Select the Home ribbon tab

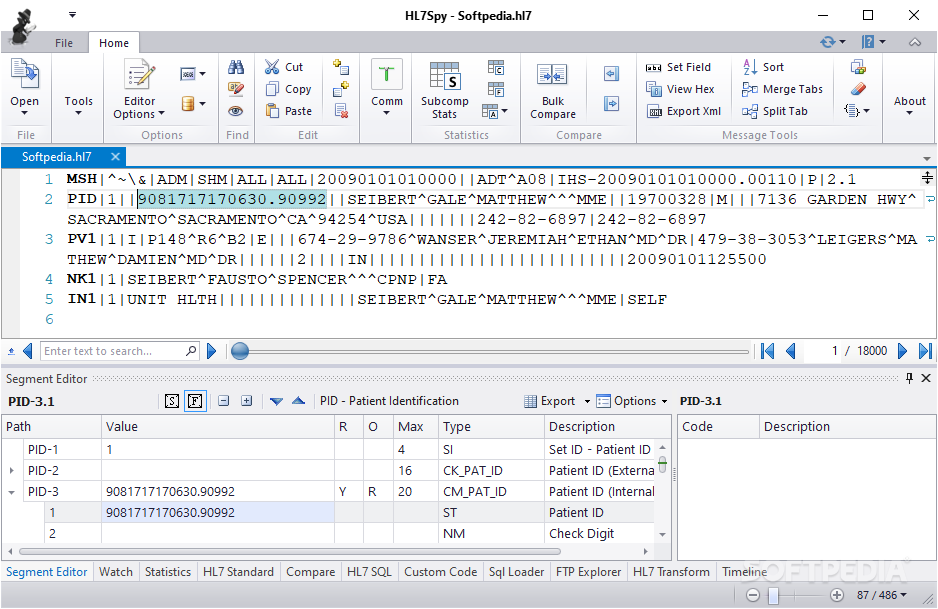114,43
